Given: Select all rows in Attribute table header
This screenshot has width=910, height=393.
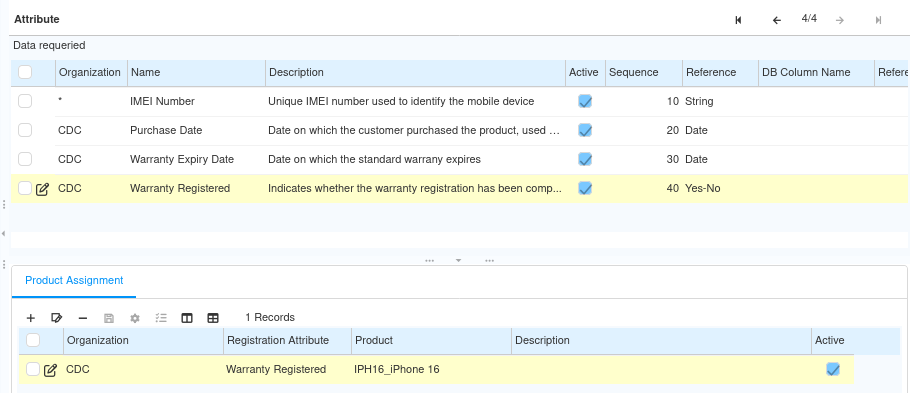Looking at the screenshot, I should click(x=25, y=72).
